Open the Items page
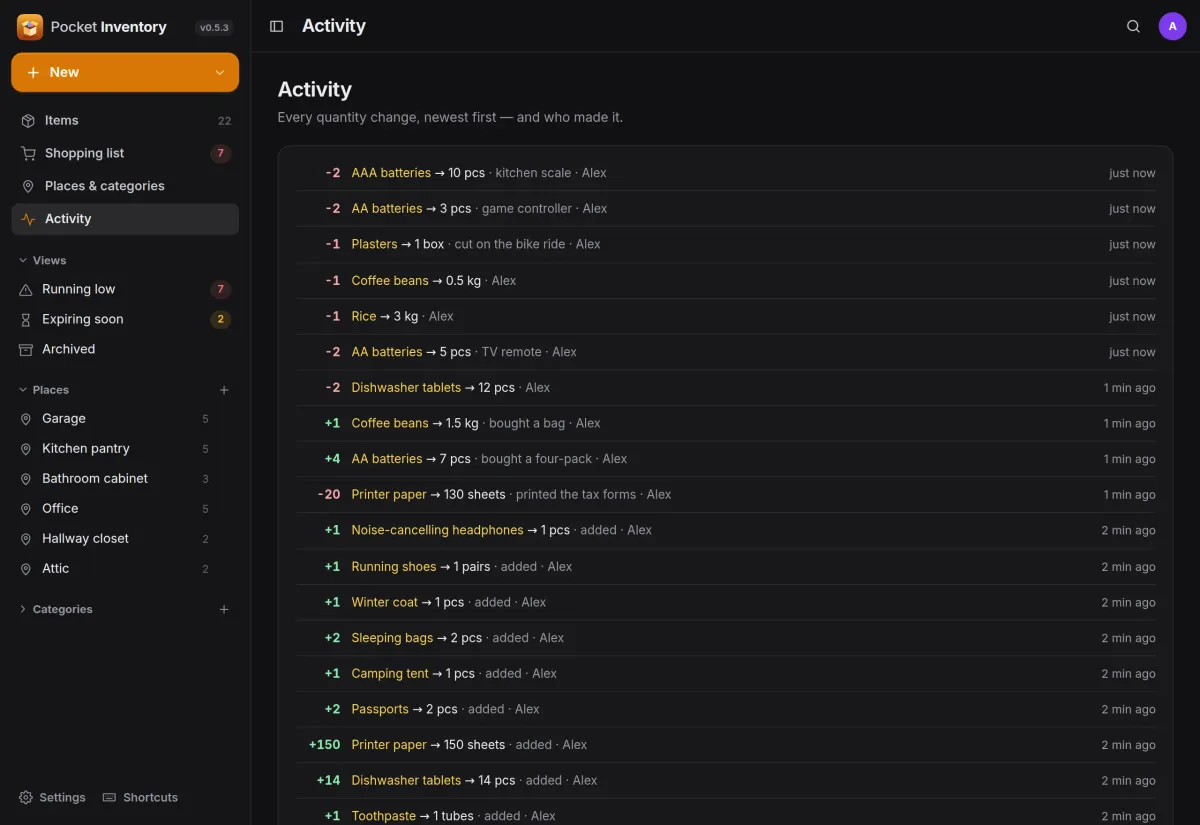The image size is (1200, 825). pos(125,120)
